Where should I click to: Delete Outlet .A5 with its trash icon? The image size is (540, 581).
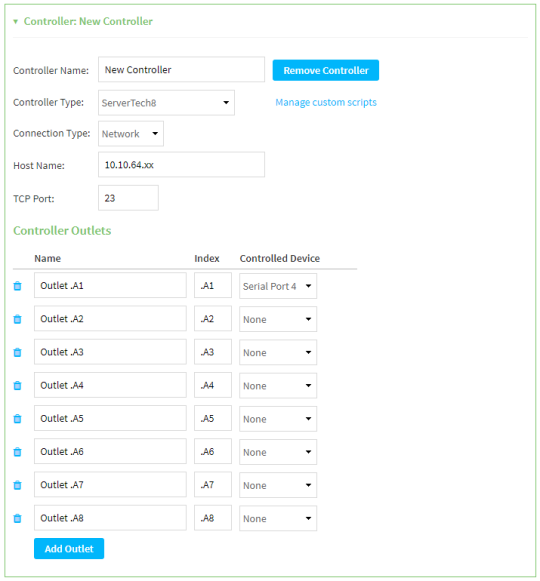click(x=17, y=418)
